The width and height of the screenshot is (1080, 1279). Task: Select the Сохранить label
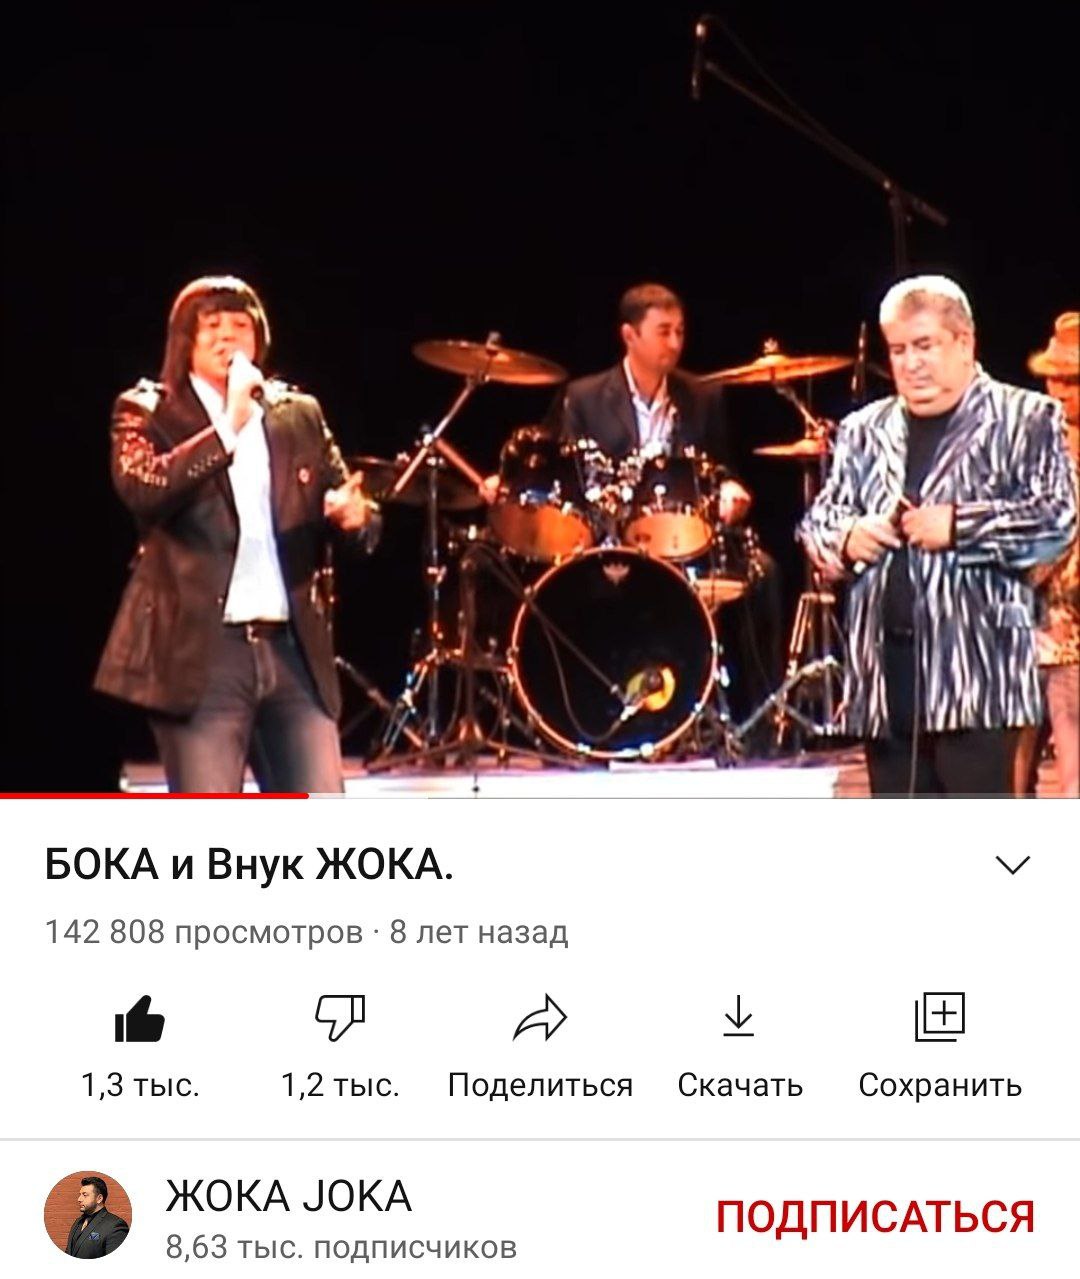[x=940, y=1085]
